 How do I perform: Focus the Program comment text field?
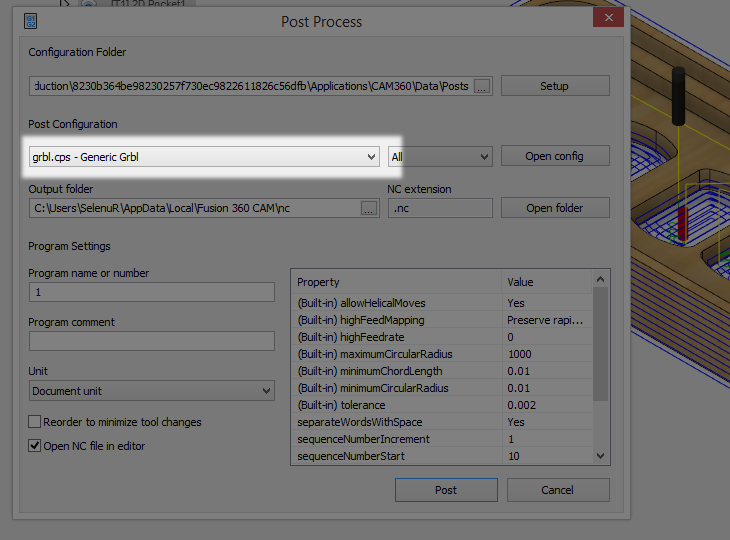click(x=151, y=341)
